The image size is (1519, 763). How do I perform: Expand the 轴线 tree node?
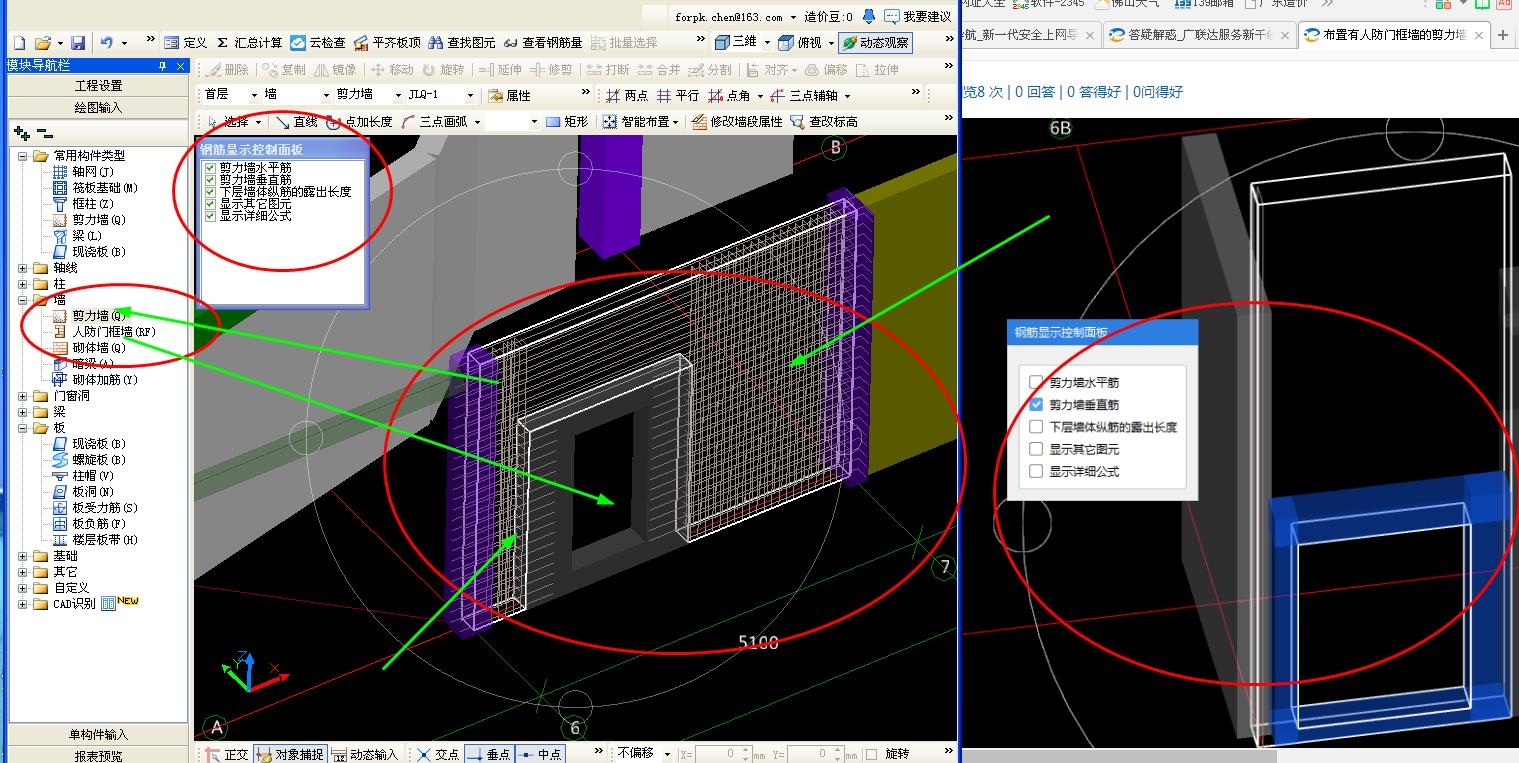click(x=23, y=268)
